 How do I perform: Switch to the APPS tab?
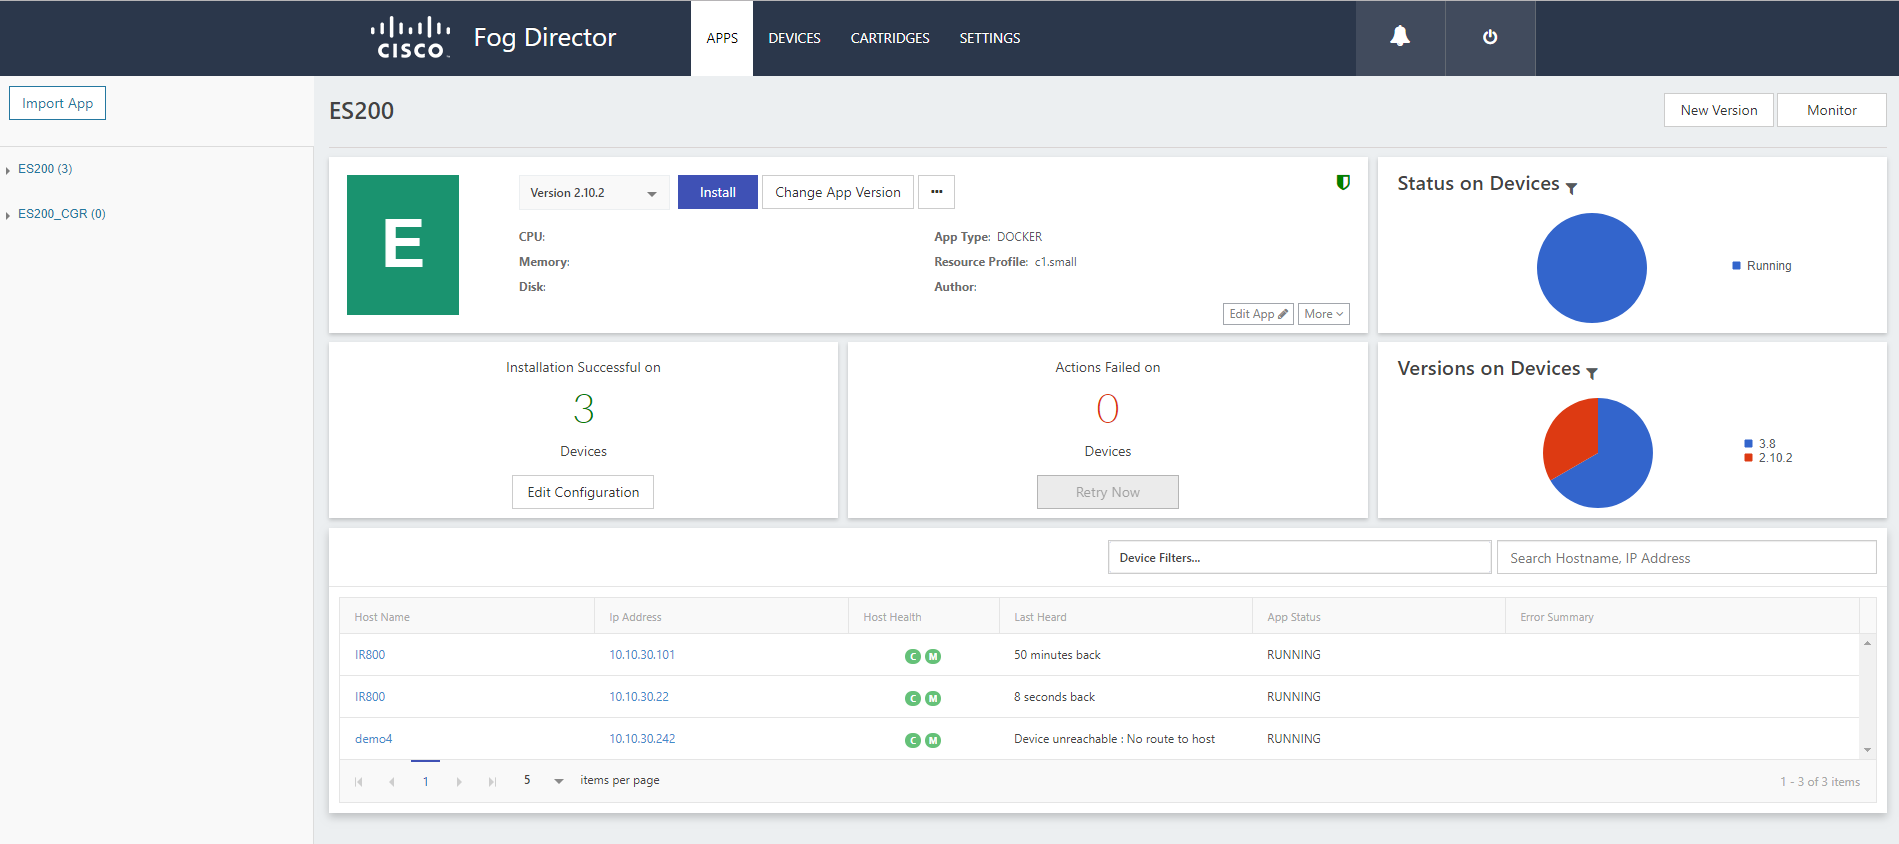(722, 38)
